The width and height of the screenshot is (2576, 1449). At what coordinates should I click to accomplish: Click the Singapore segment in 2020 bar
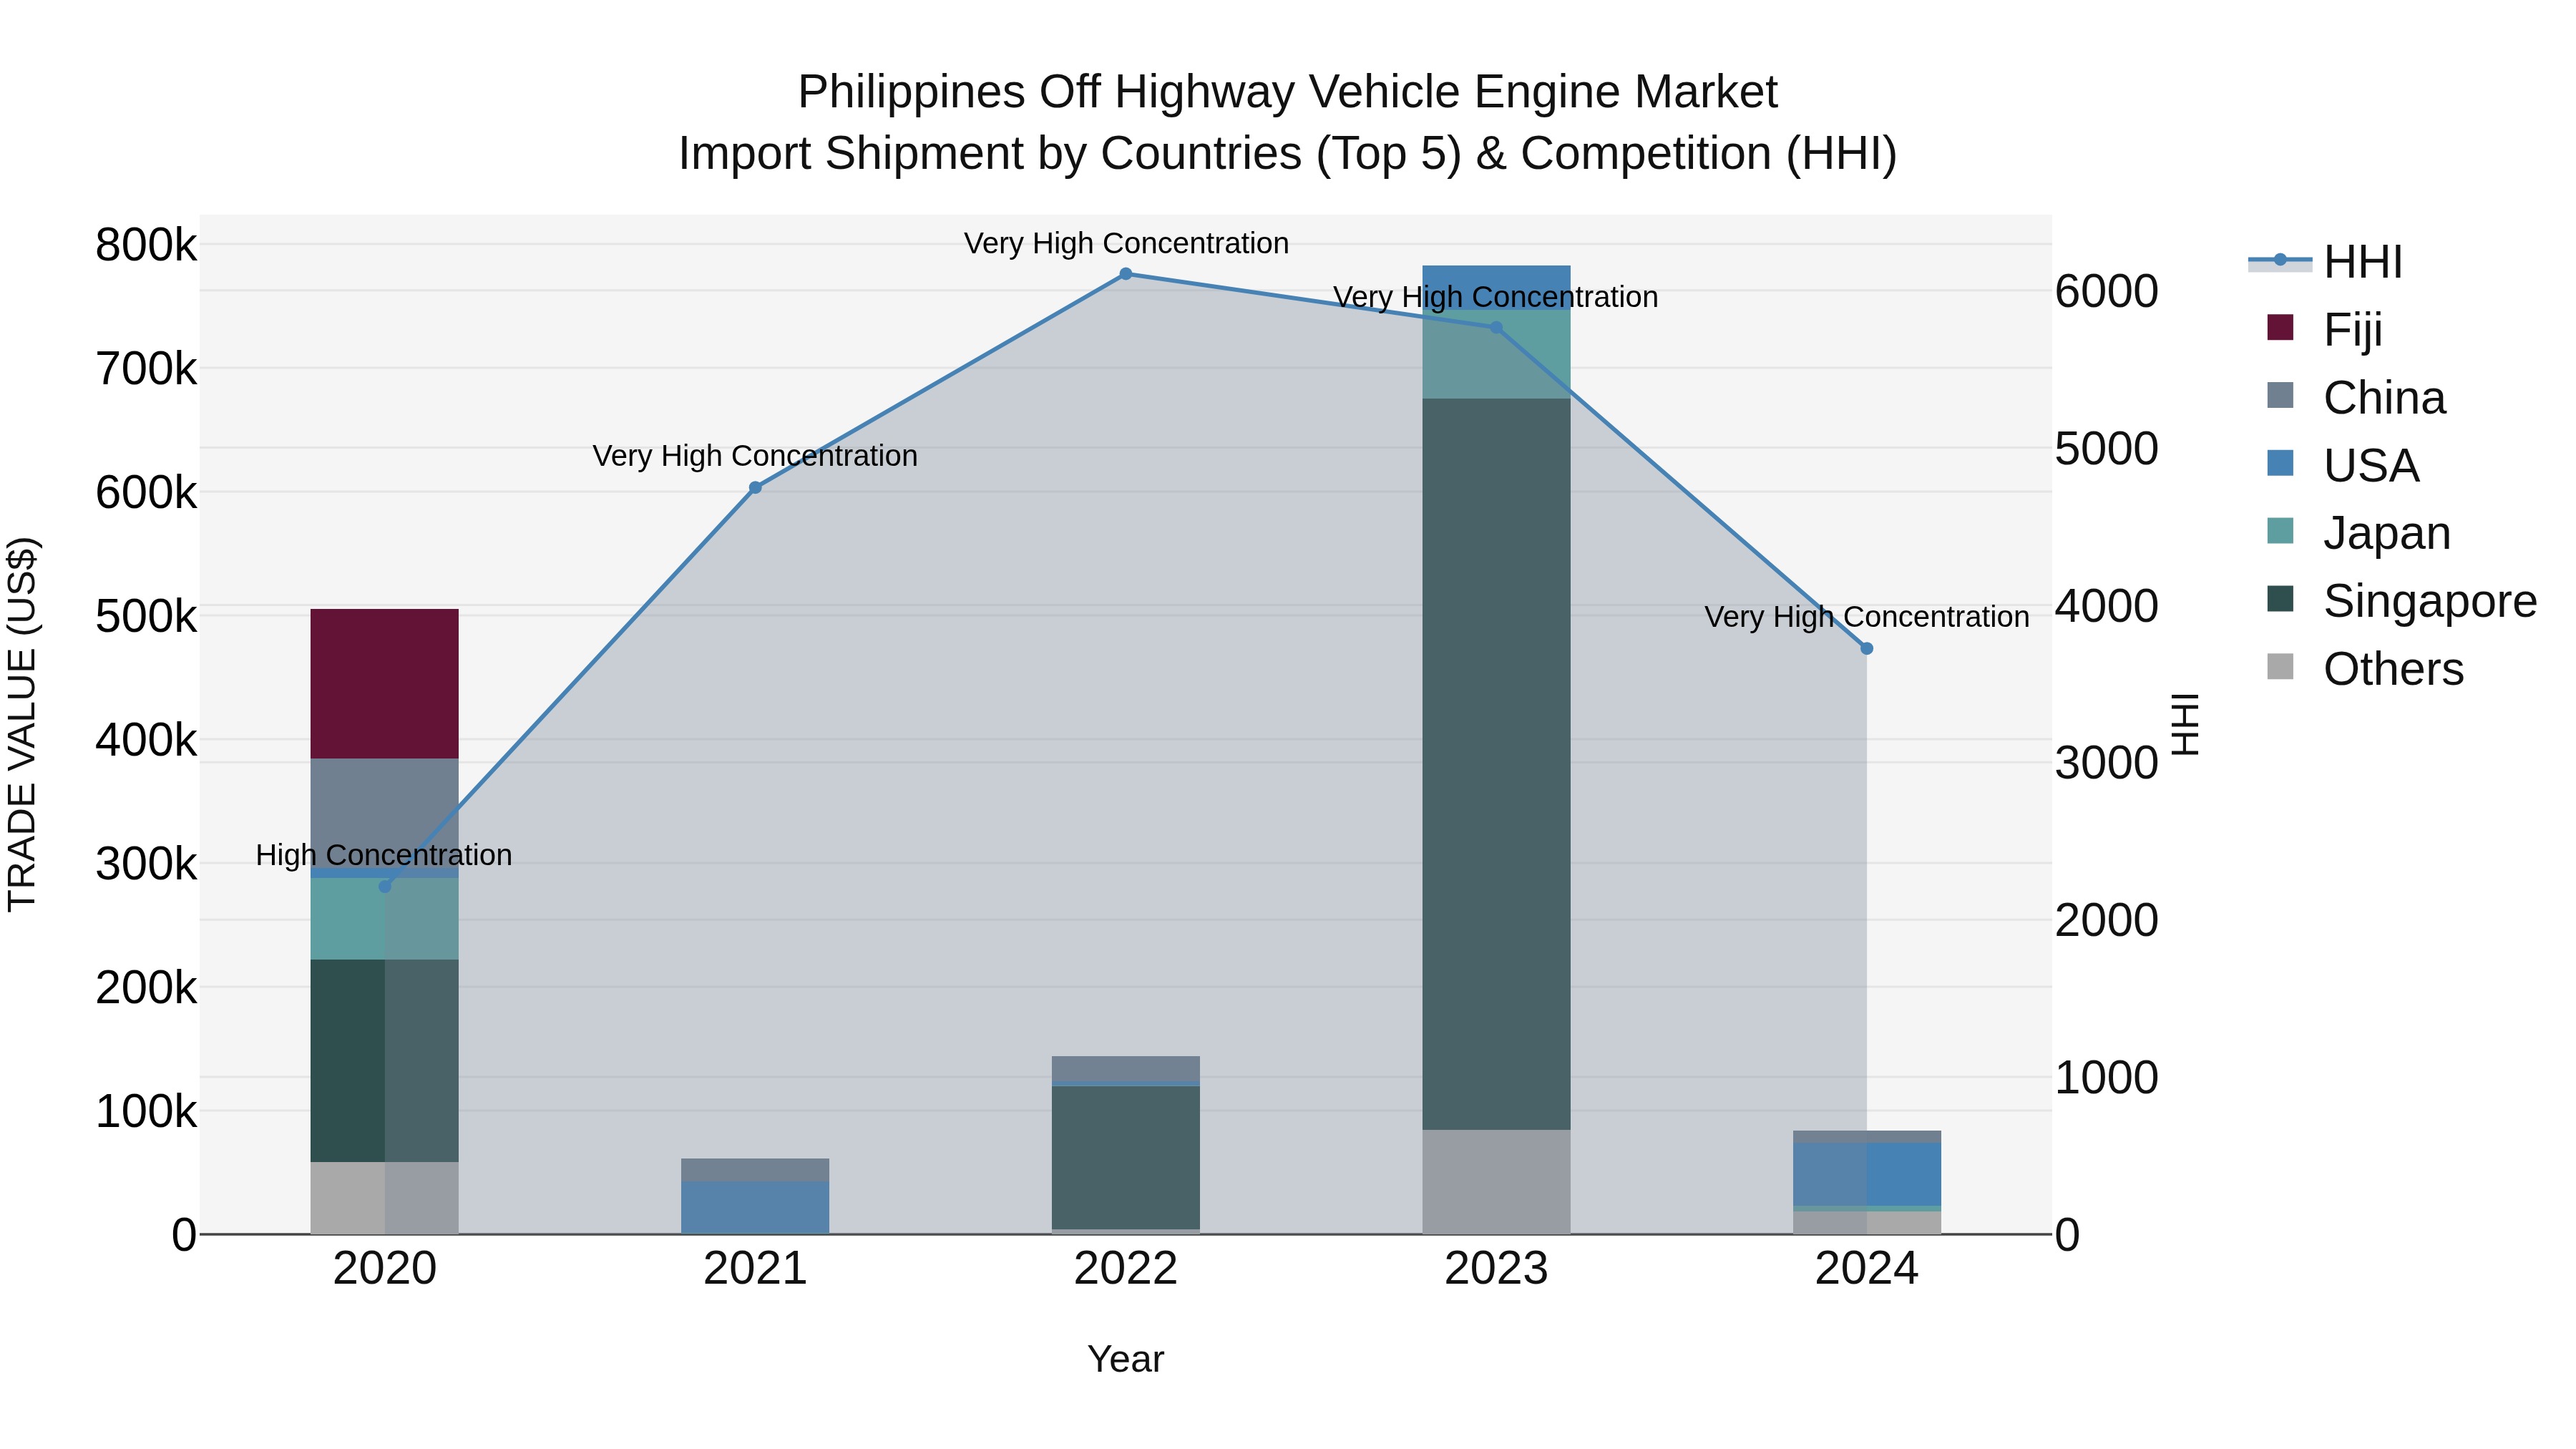tap(385, 1061)
